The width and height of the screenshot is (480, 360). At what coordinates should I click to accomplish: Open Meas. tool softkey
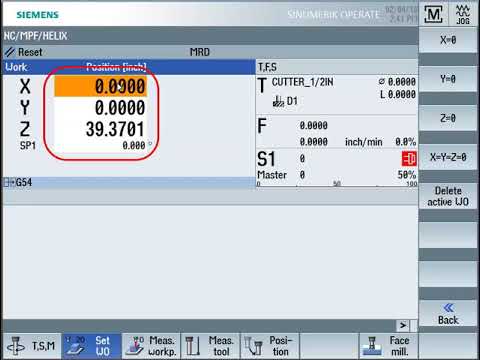click(211, 346)
